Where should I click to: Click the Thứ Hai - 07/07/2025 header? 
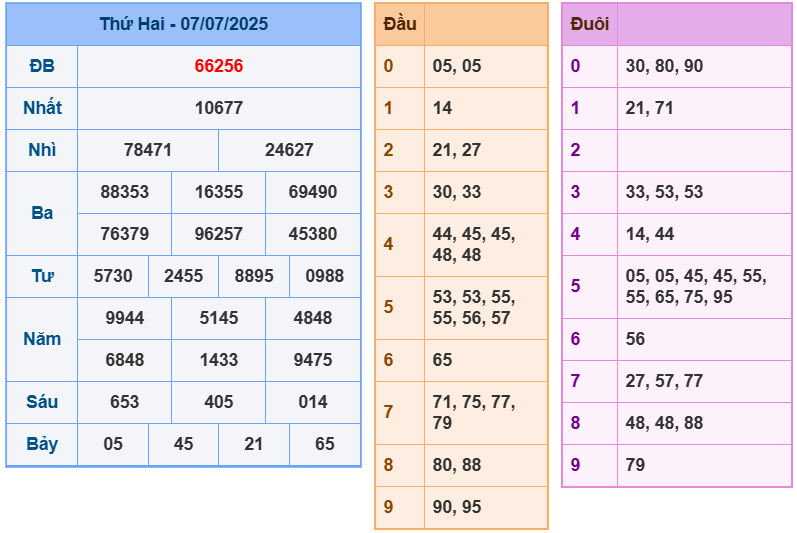pos(183,24)
